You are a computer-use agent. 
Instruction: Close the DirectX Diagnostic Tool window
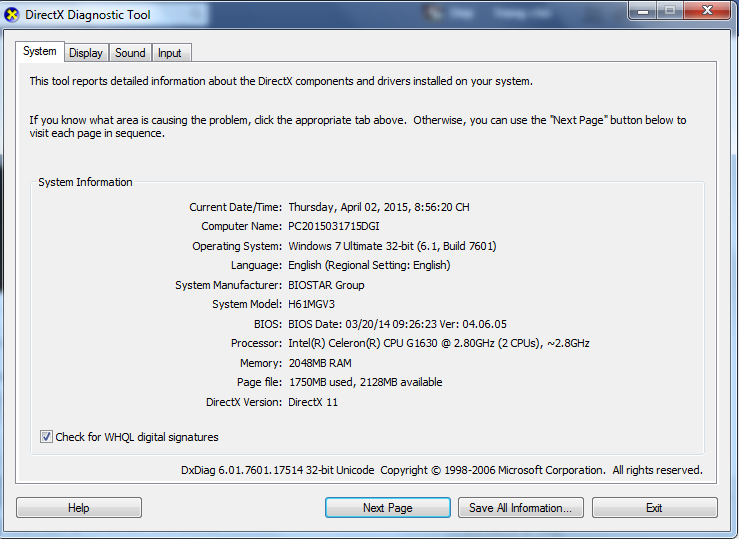pos(707,10)
